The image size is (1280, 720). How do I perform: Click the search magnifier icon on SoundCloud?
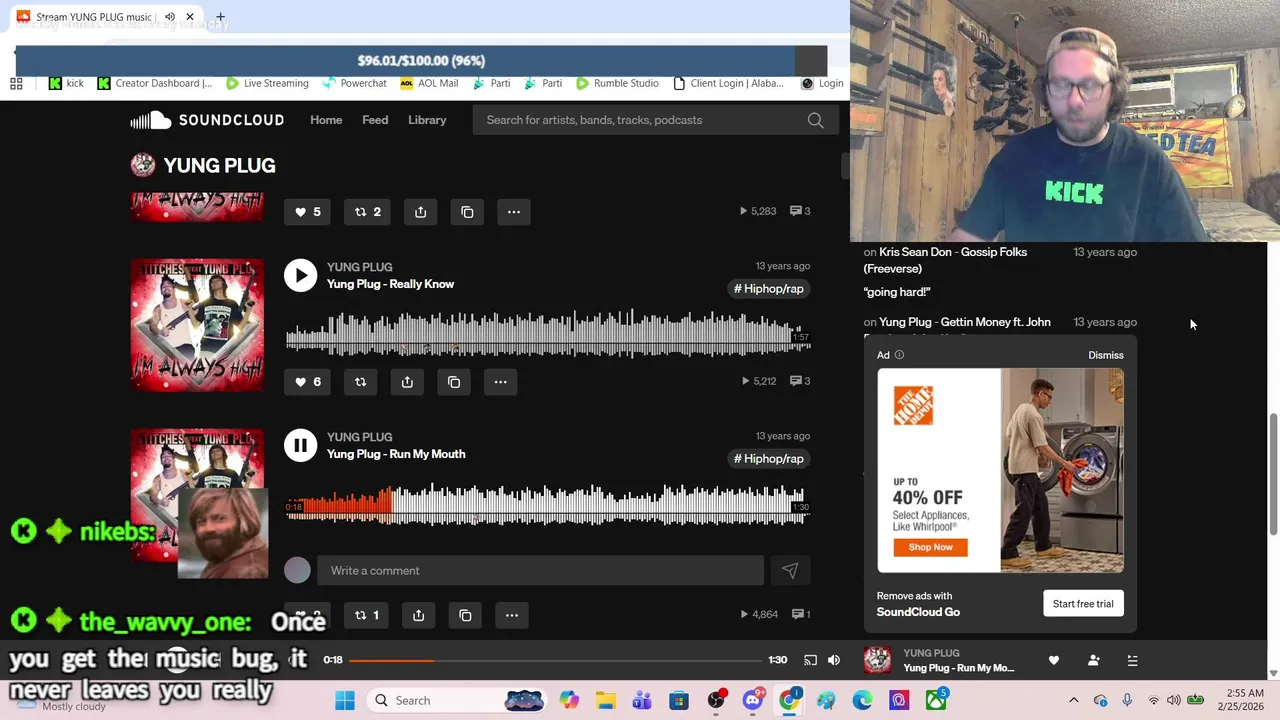815,120
